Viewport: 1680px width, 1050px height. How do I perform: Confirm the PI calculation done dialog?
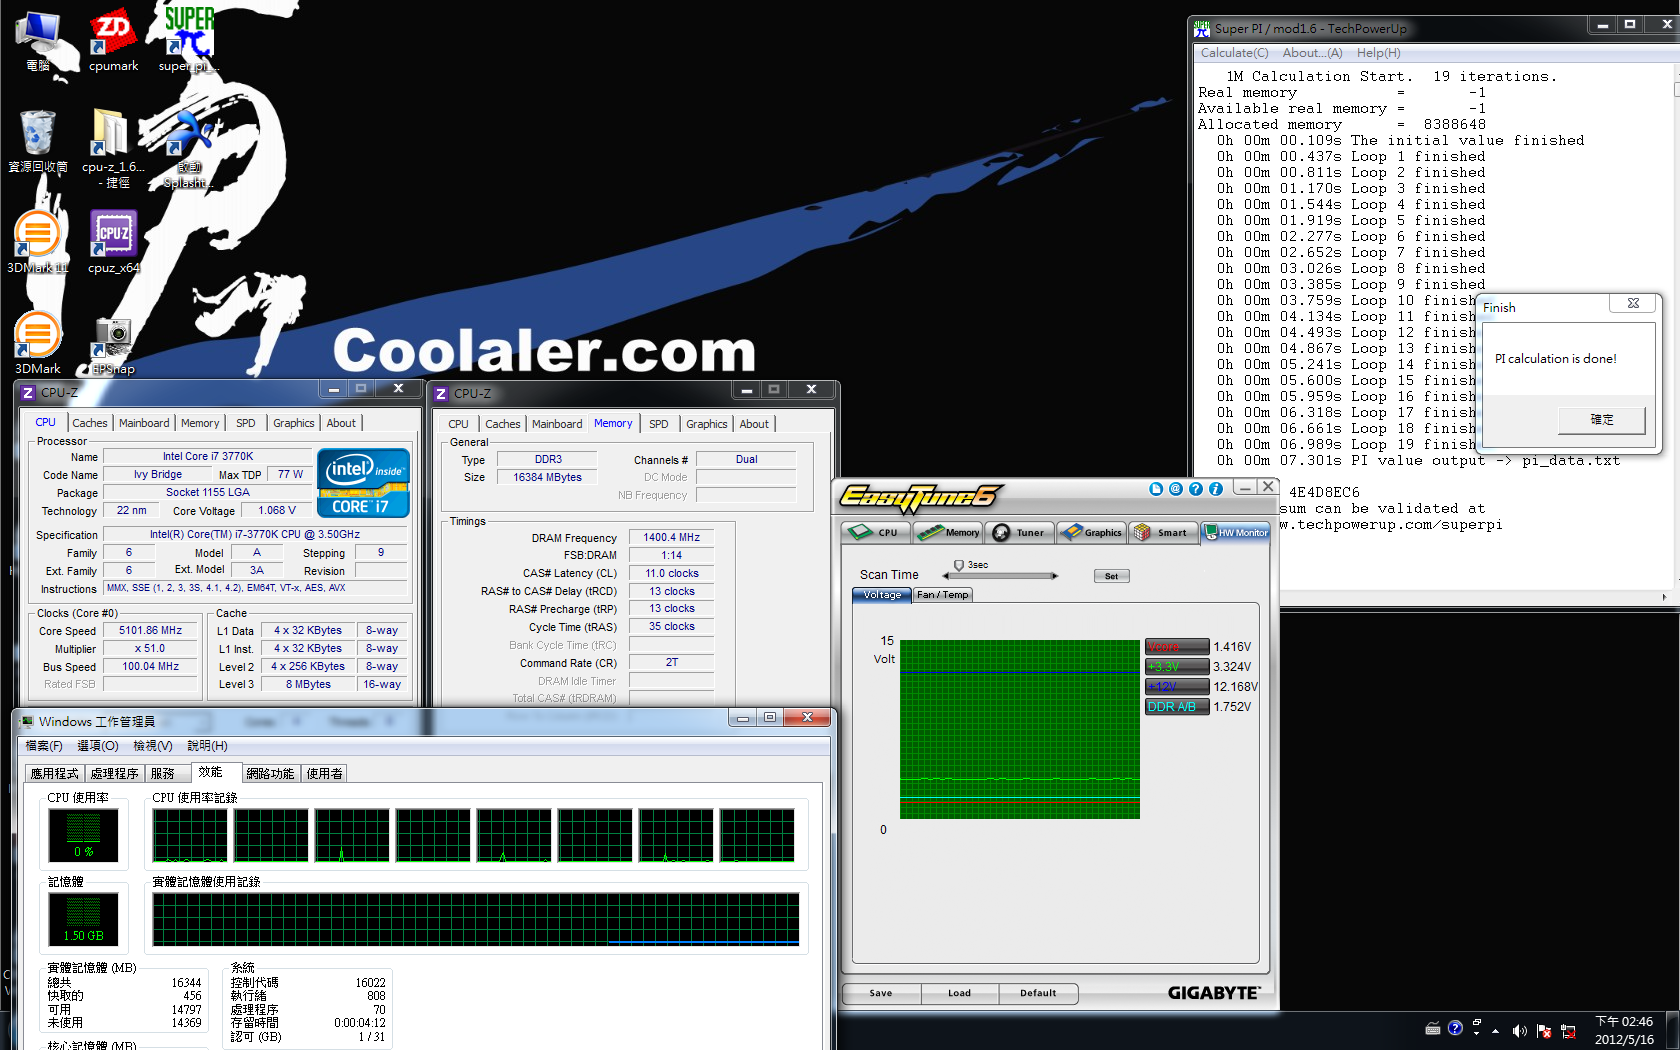(x=1601, y=420)
